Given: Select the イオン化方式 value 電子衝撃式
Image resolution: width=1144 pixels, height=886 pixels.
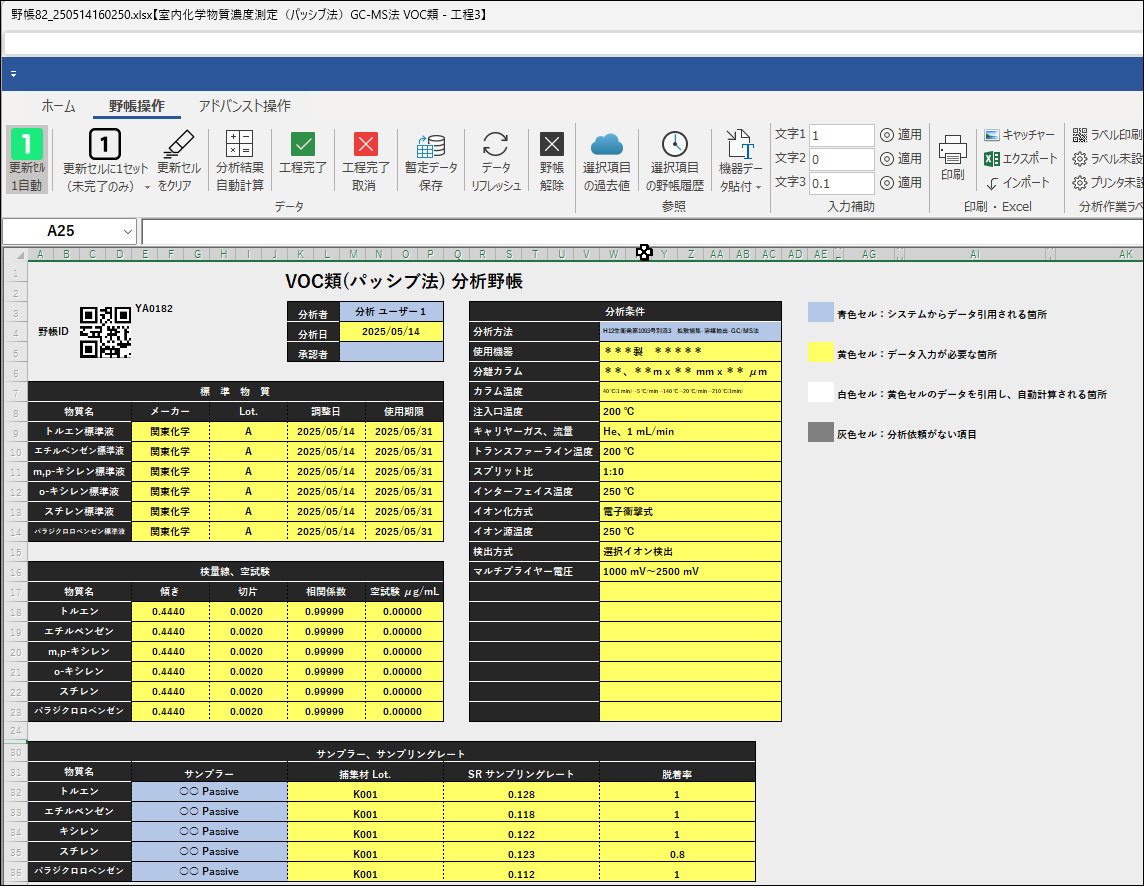Looking at the screenshot, I should pos(690,512).
